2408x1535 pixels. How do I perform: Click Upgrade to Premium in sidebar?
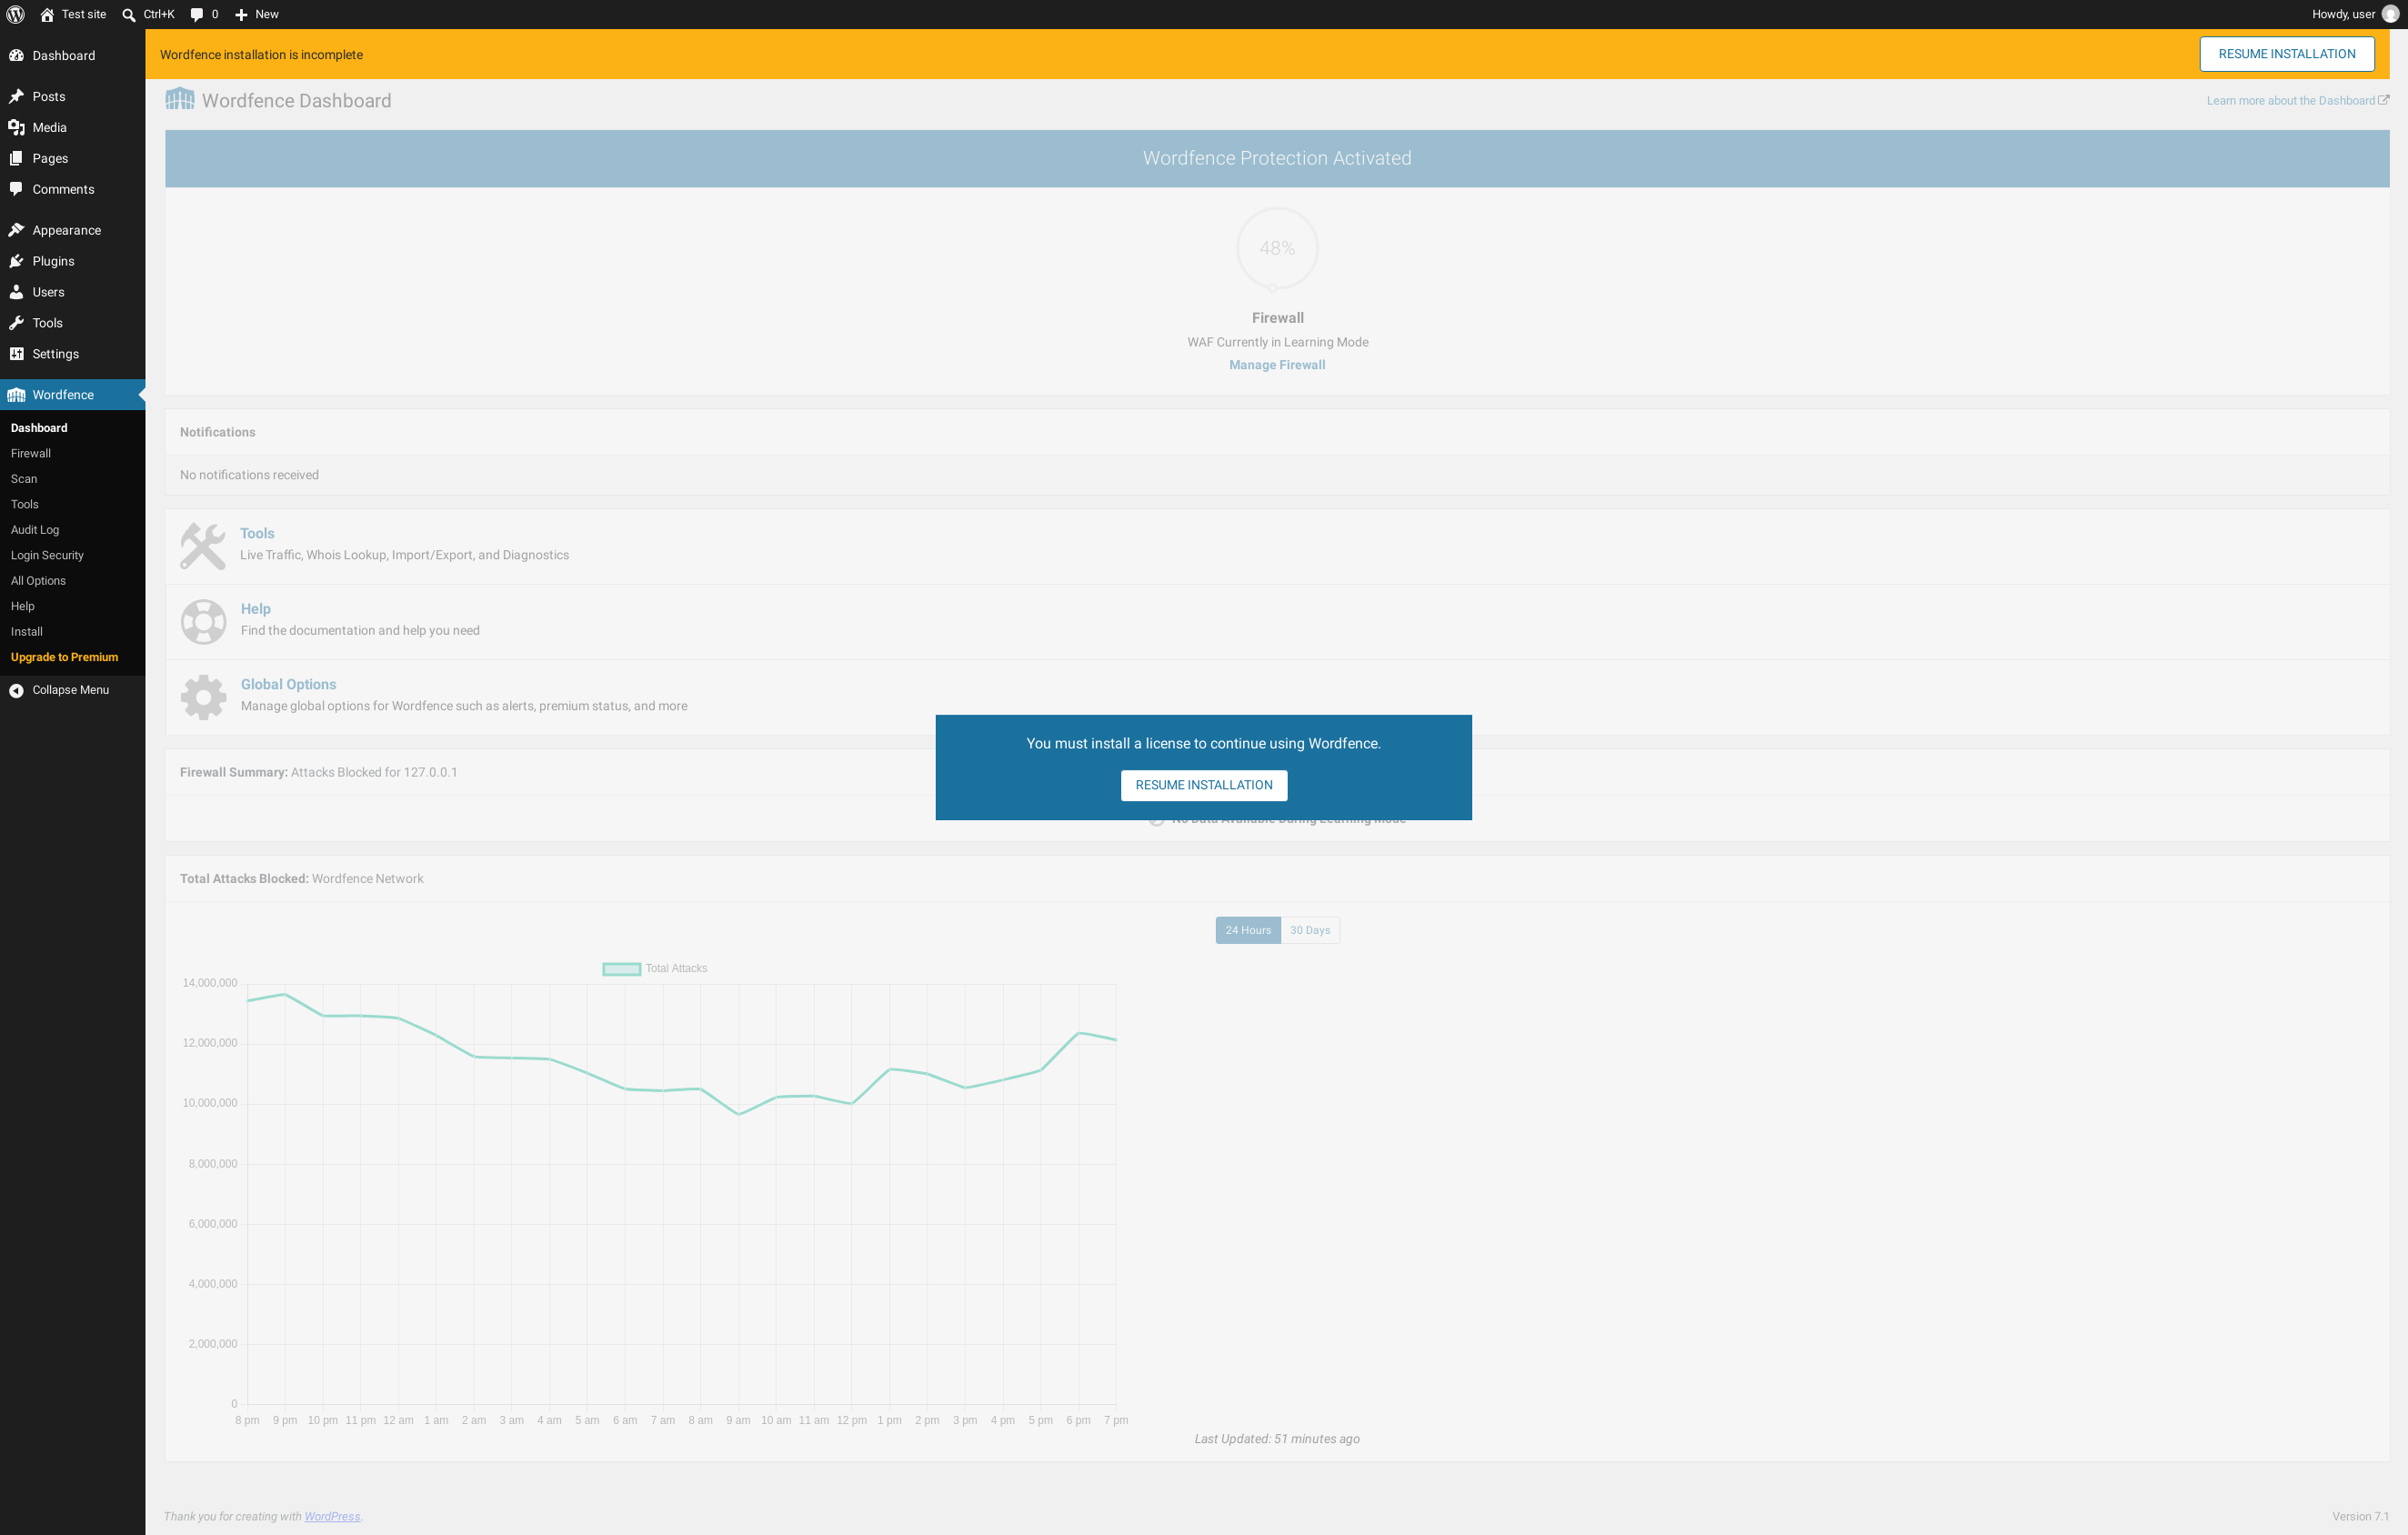click(x=64, y=657)
